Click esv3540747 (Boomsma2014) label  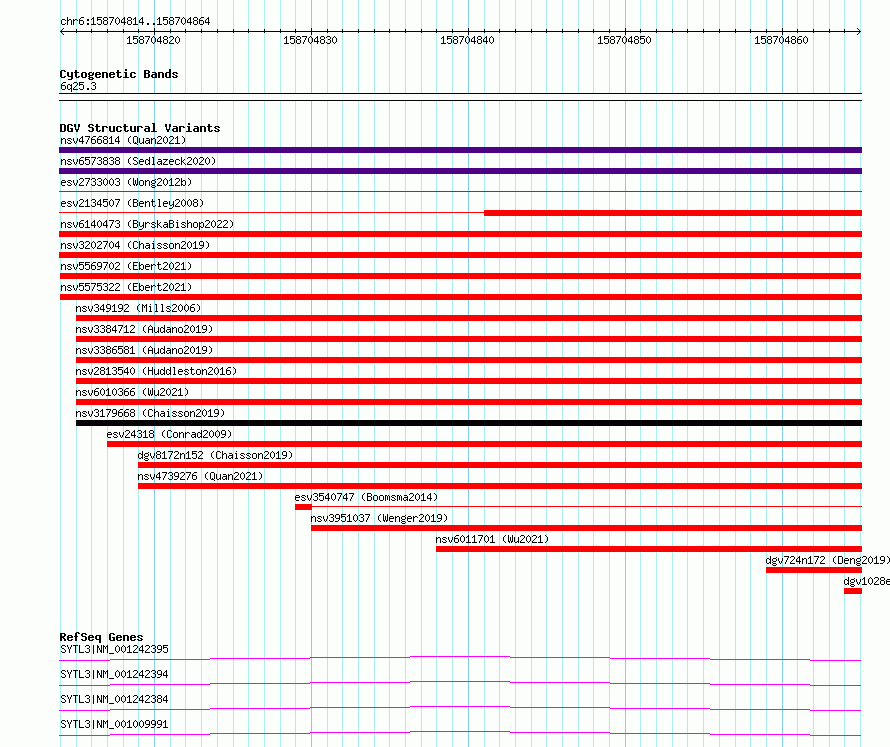click(x=366, y=497)
